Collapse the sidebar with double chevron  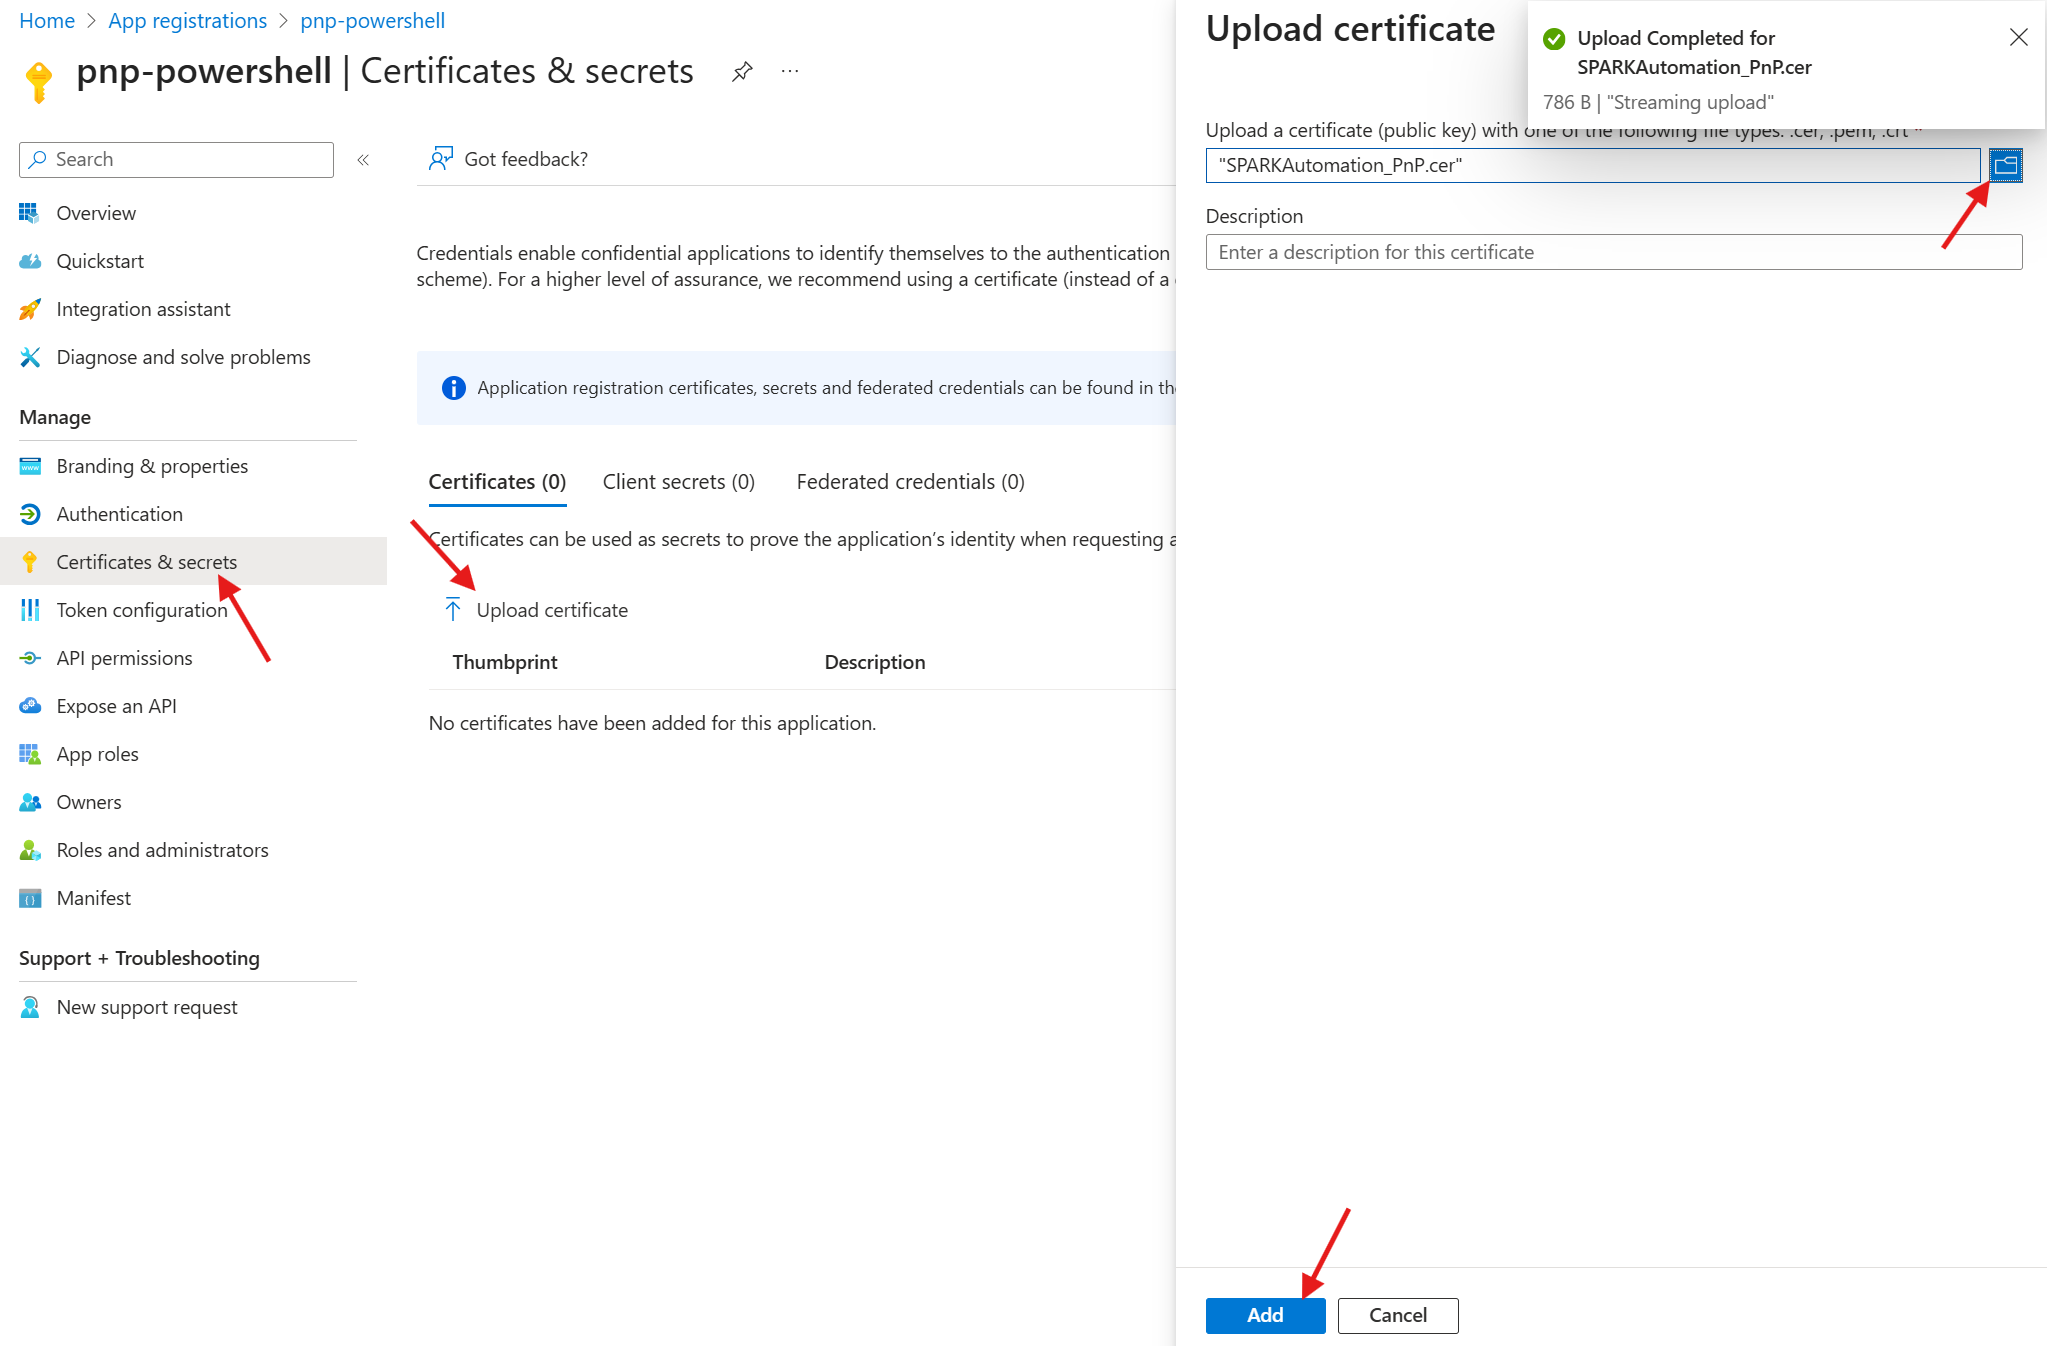pyautogui.click(x=363, y=160)
